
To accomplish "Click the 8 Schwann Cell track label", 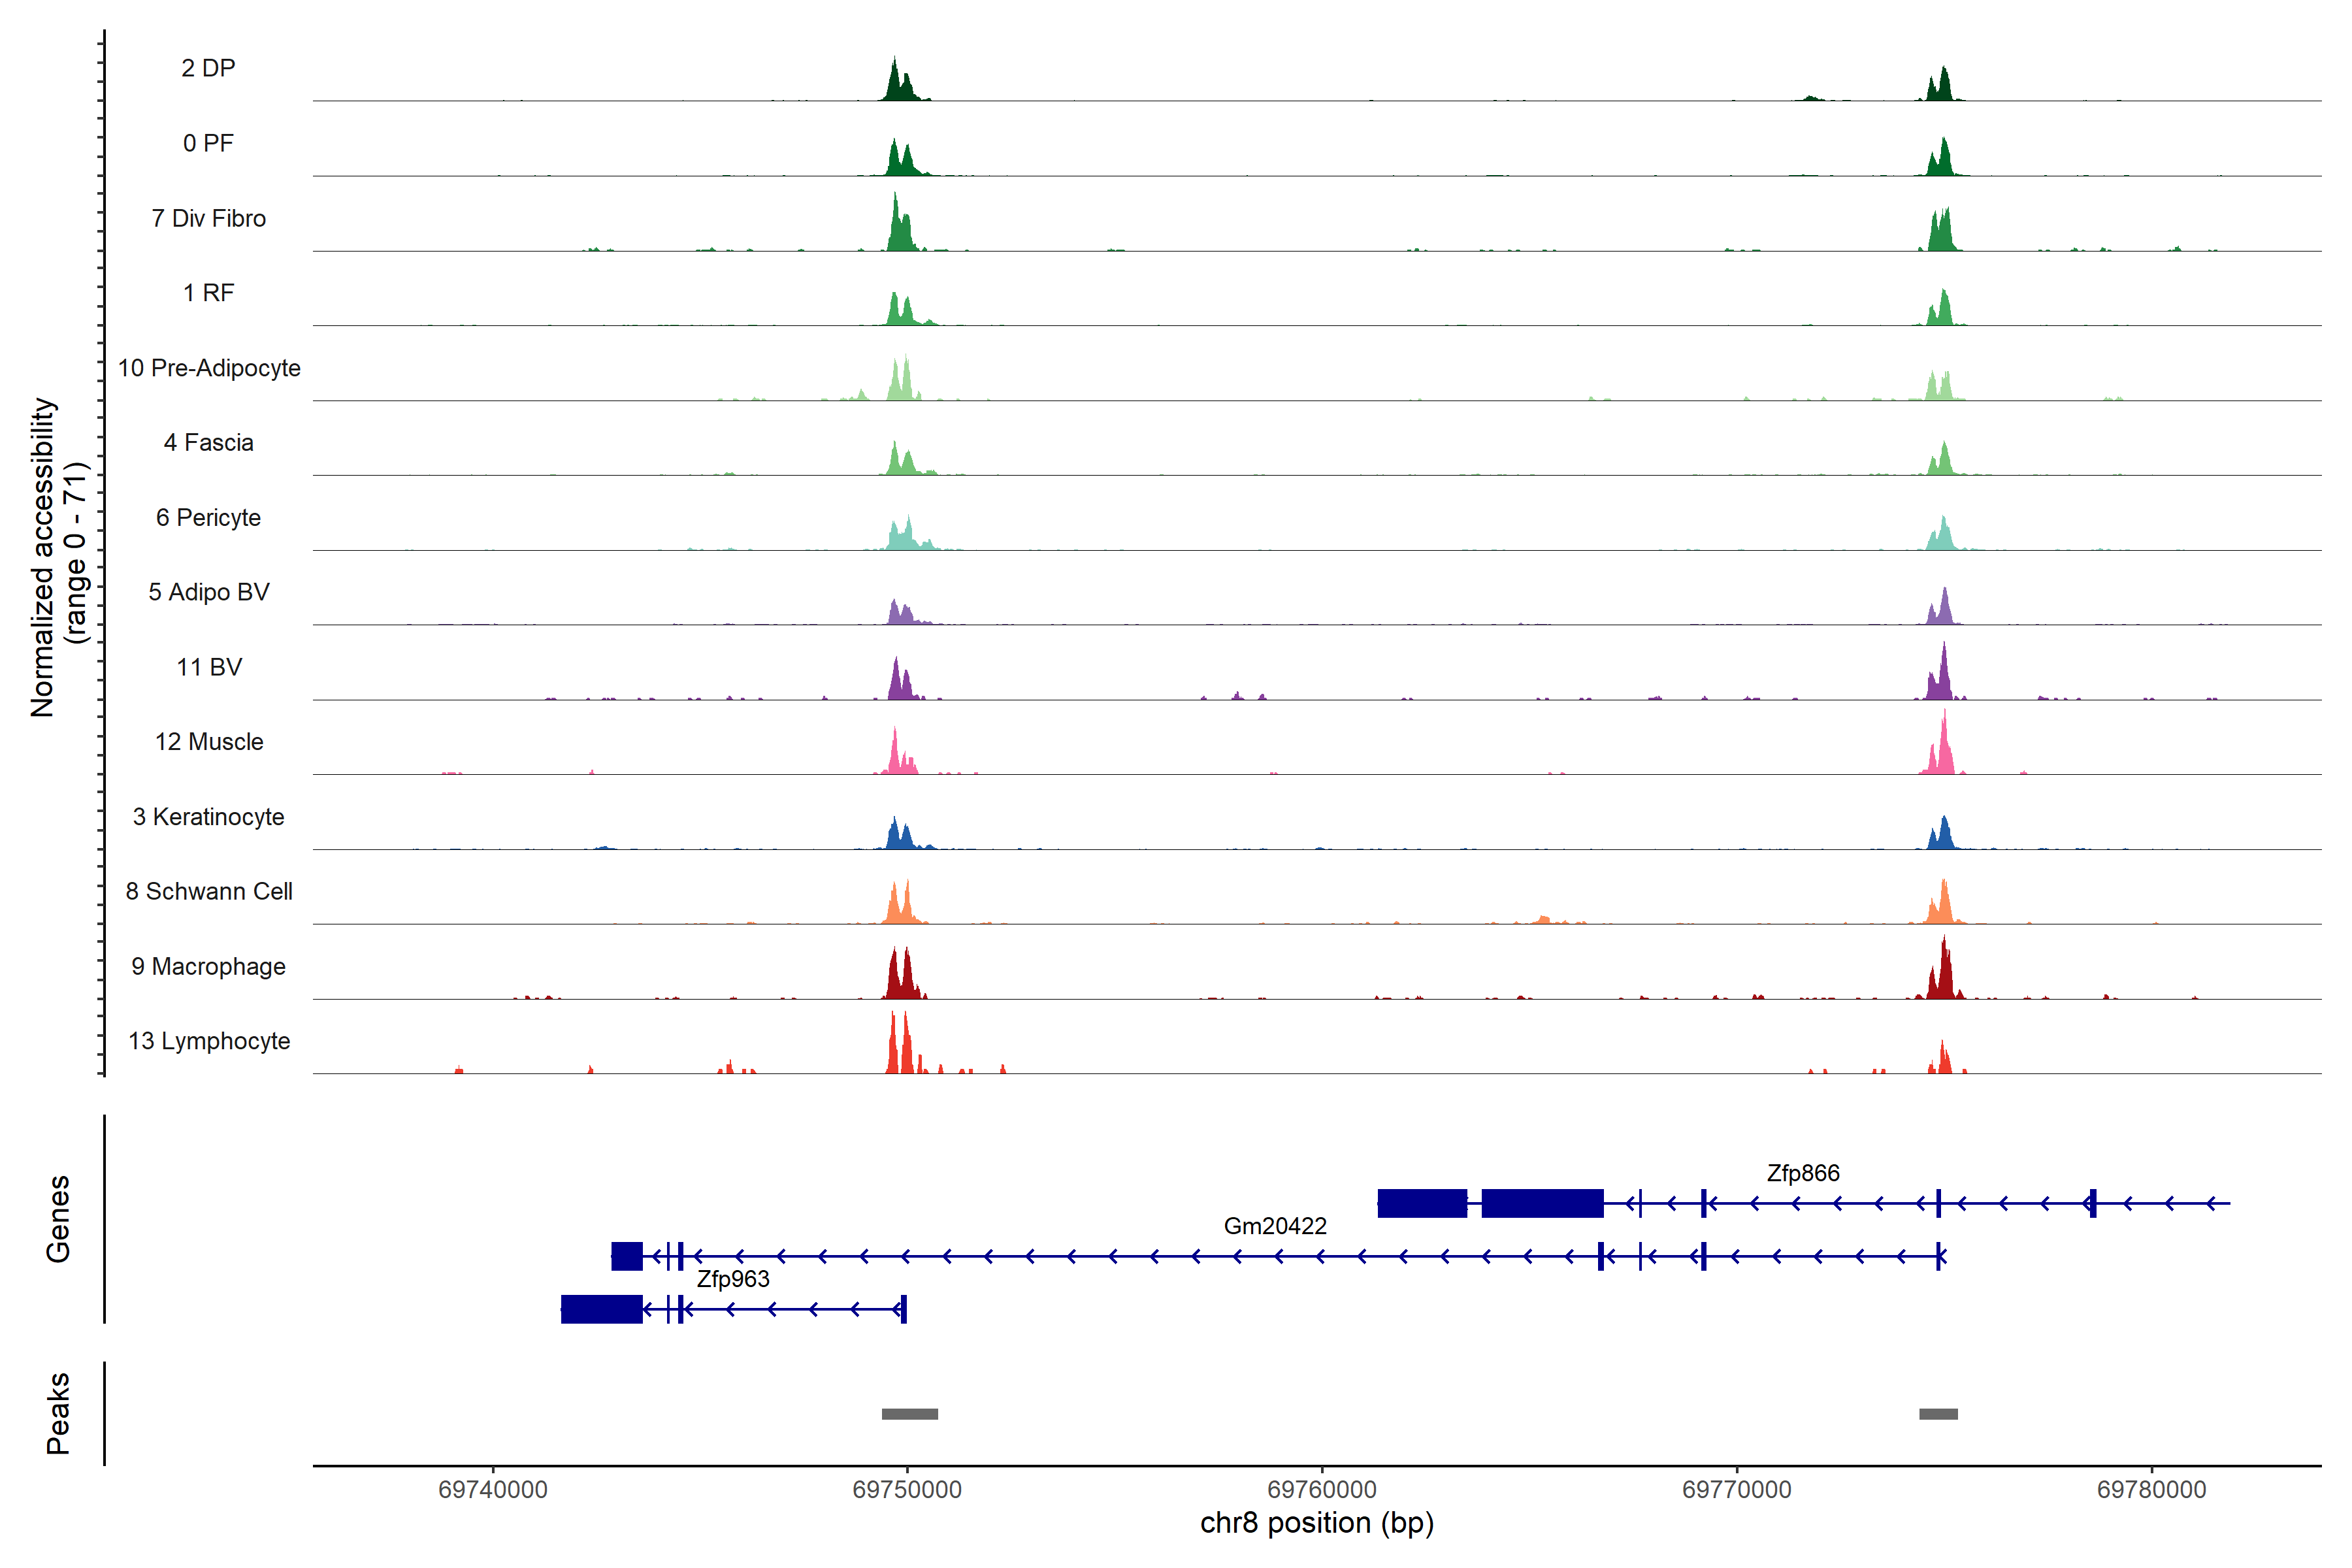I will tap(209, 891).
